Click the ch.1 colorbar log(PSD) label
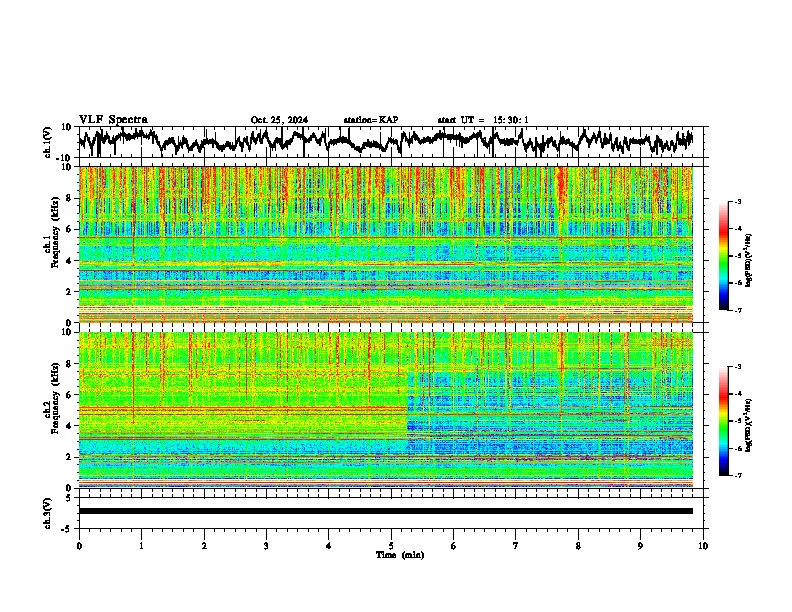Viewport: 792px width, 612px height. tap(749, 260)
